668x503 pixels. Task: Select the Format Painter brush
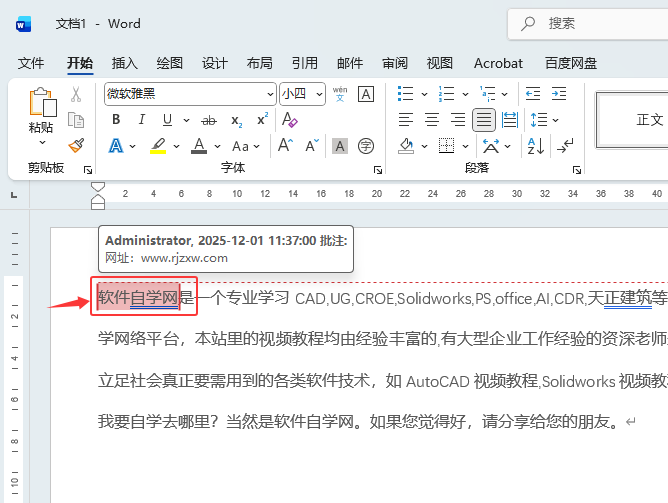(76, 146)
